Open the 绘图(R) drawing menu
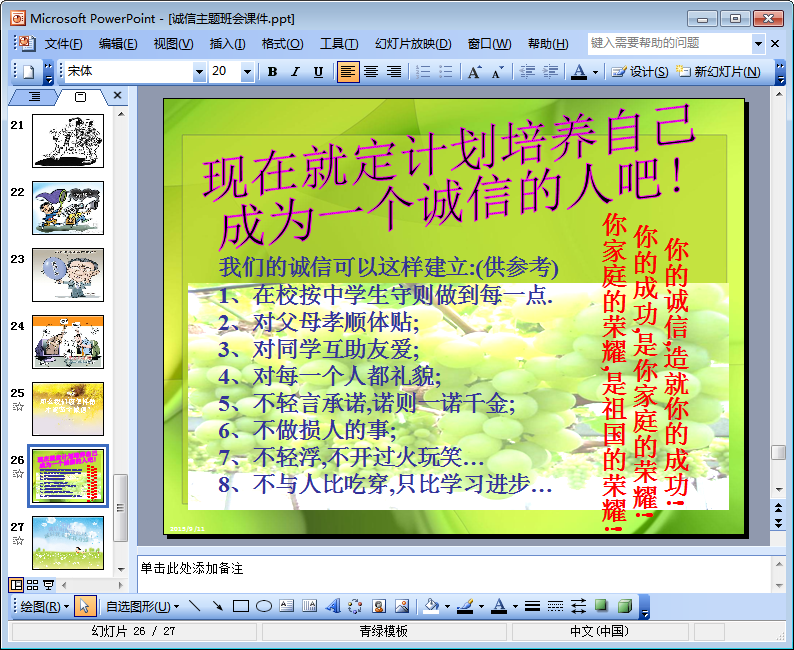Viewport: 794px width, 650px height. click(x=44, y=606)
